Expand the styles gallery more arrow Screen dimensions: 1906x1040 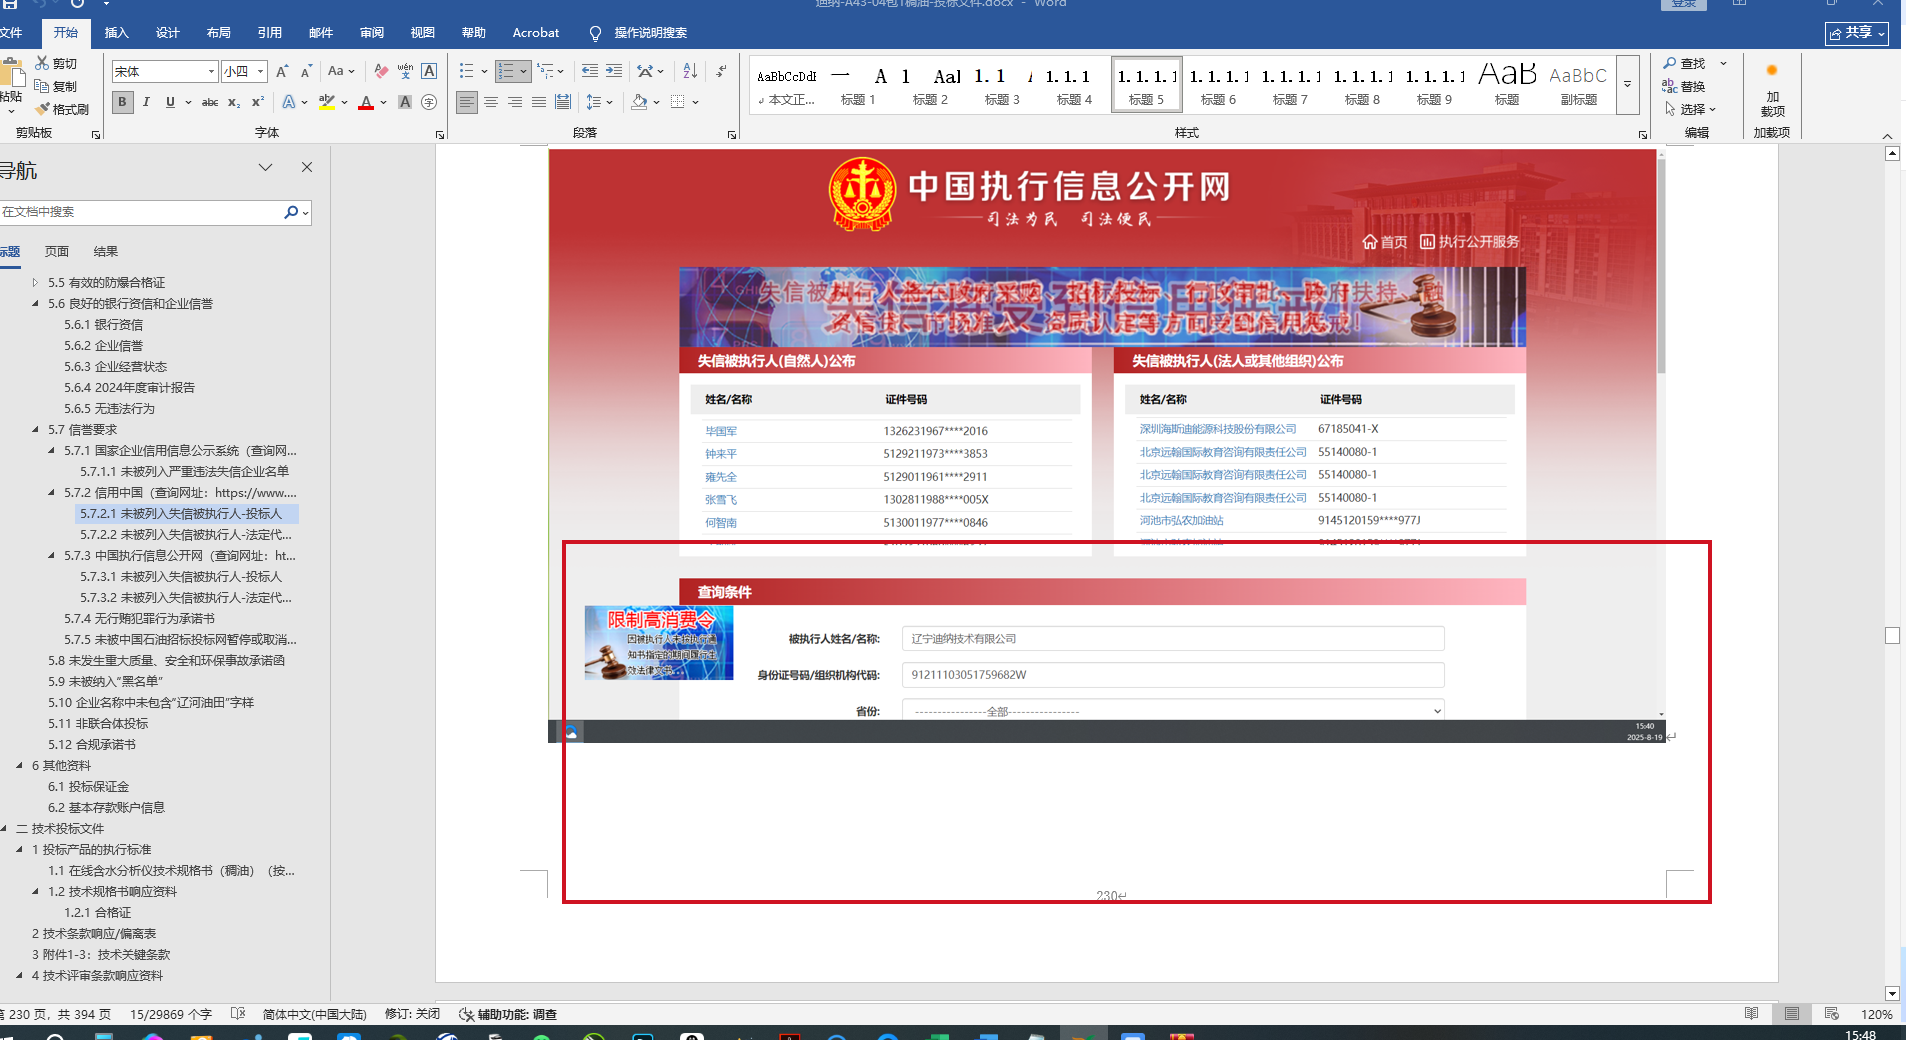(x=1628, y=84)
